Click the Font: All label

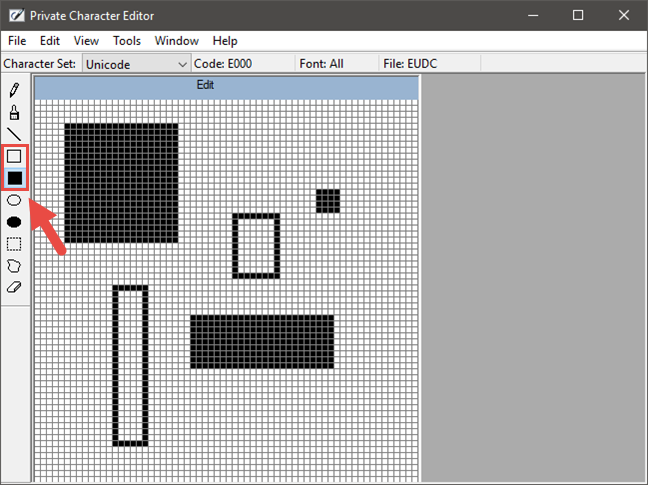click(x=322, y=64)
